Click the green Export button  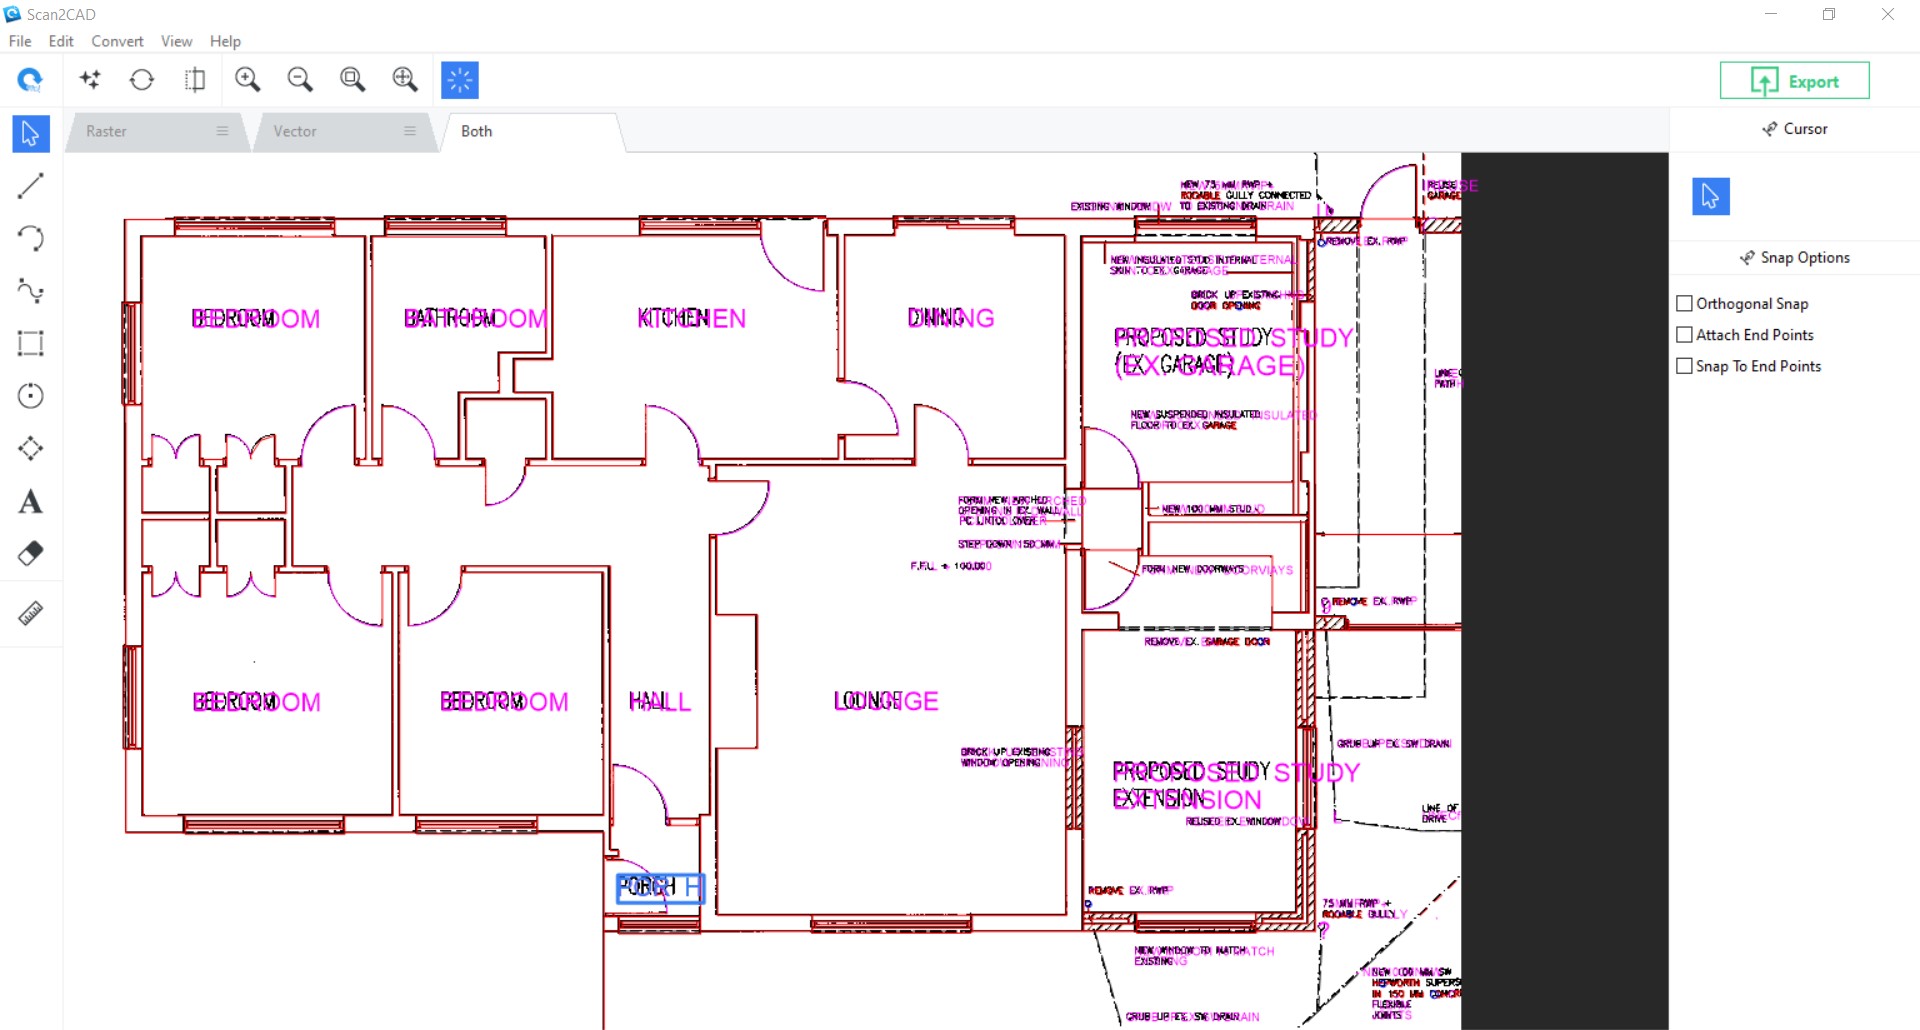point(1795,80)
